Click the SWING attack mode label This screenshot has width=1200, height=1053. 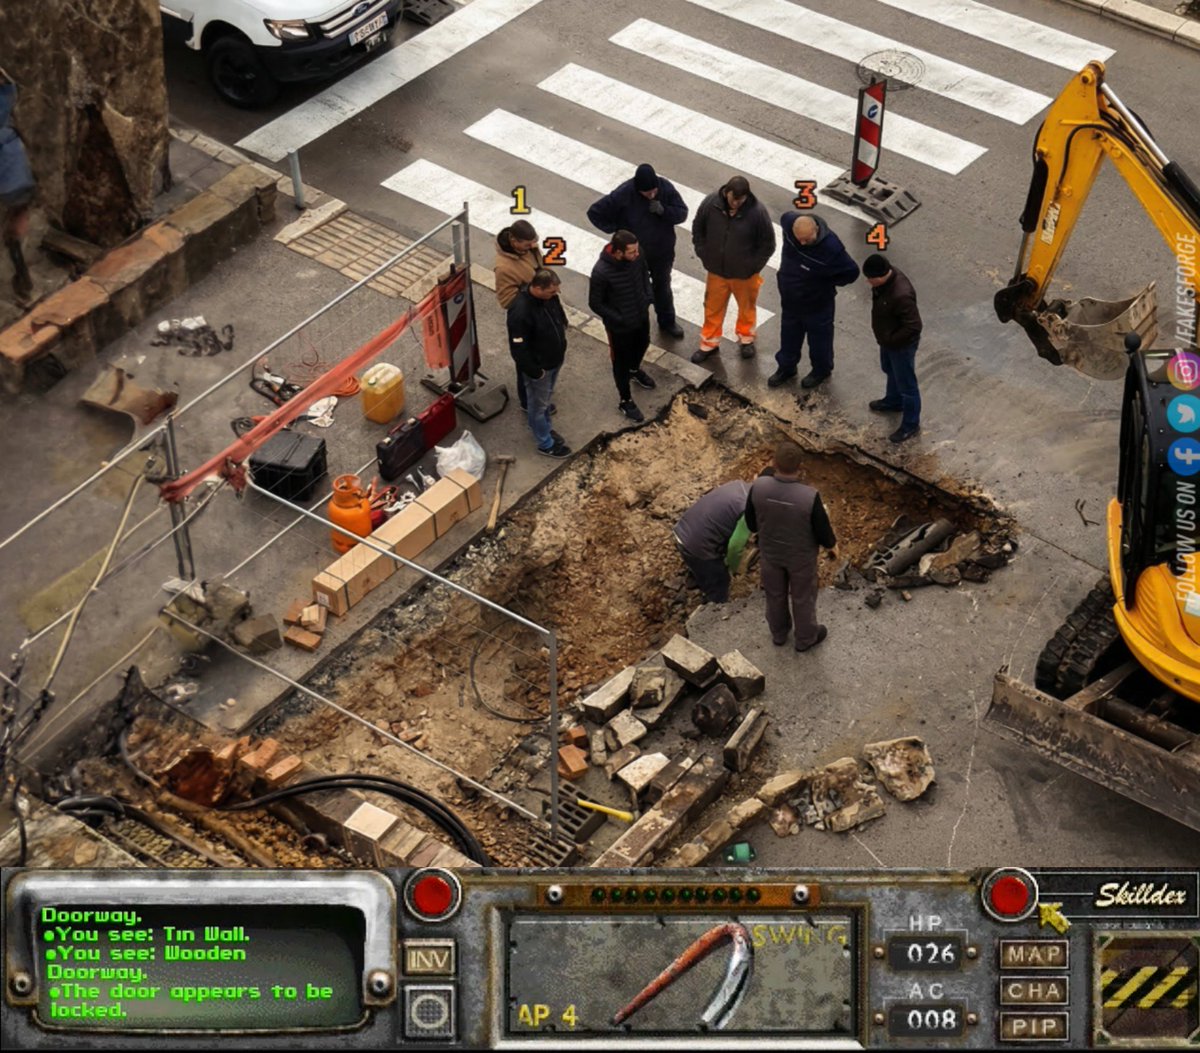pyautogui.click(x=799, y=937)
